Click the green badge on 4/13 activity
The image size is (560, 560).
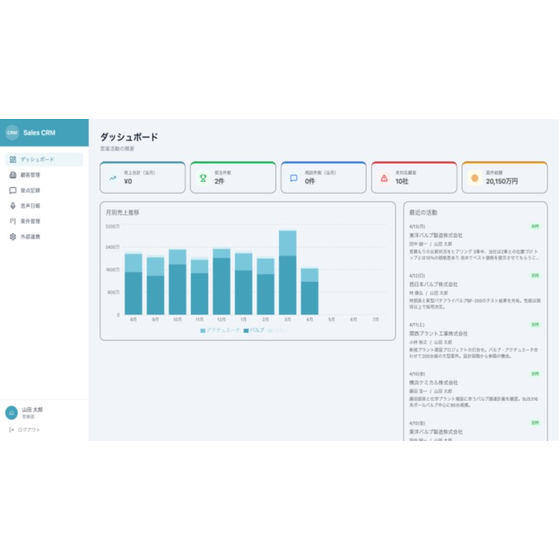pyautogui.click(x=535, y=226)
